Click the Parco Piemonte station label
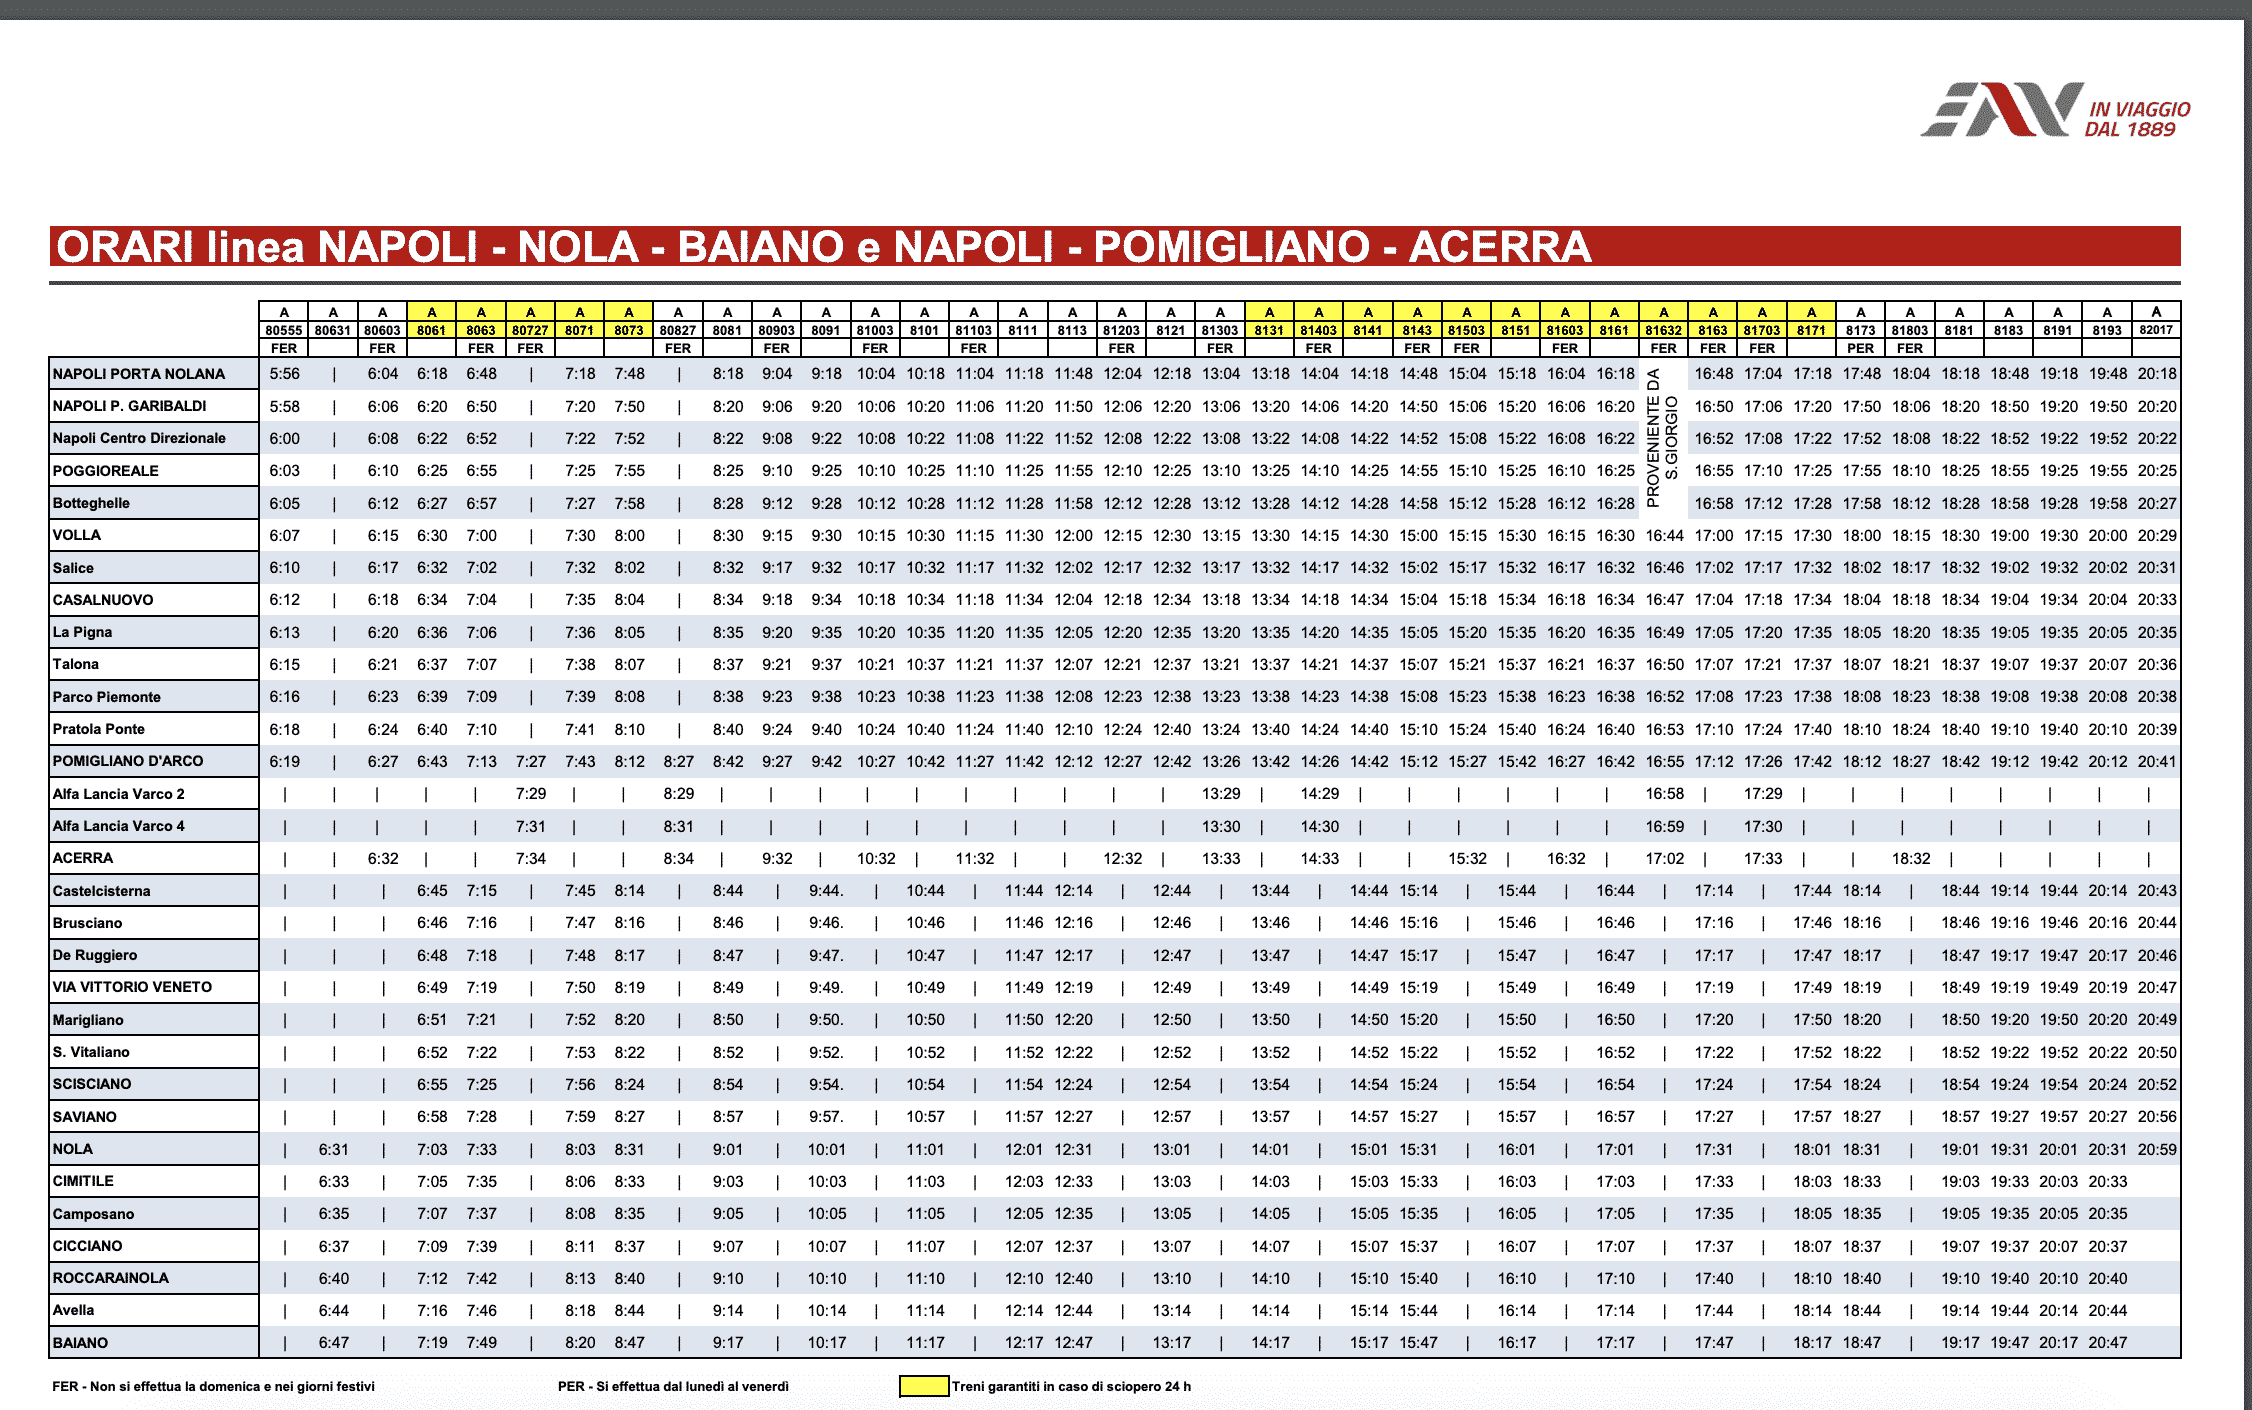 107,697
